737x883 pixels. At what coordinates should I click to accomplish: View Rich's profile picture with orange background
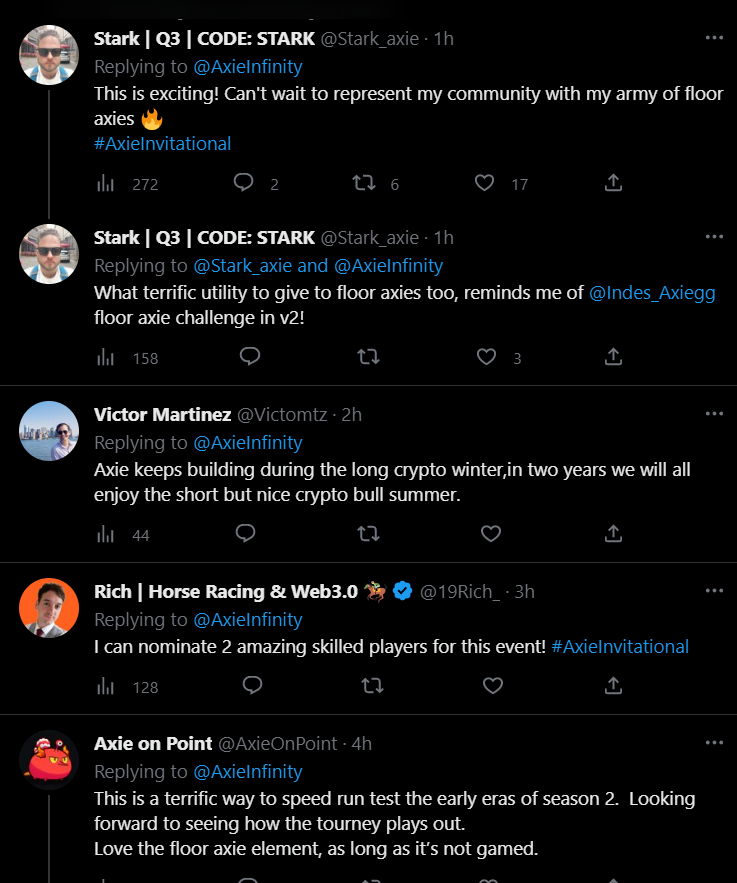(x=49, y=608)
